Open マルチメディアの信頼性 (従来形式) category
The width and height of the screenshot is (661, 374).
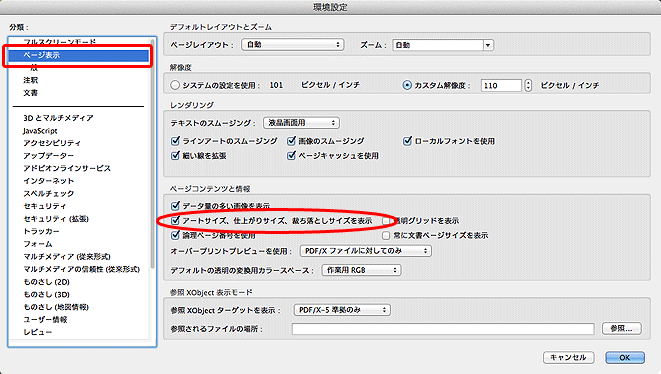coord(81,269)
